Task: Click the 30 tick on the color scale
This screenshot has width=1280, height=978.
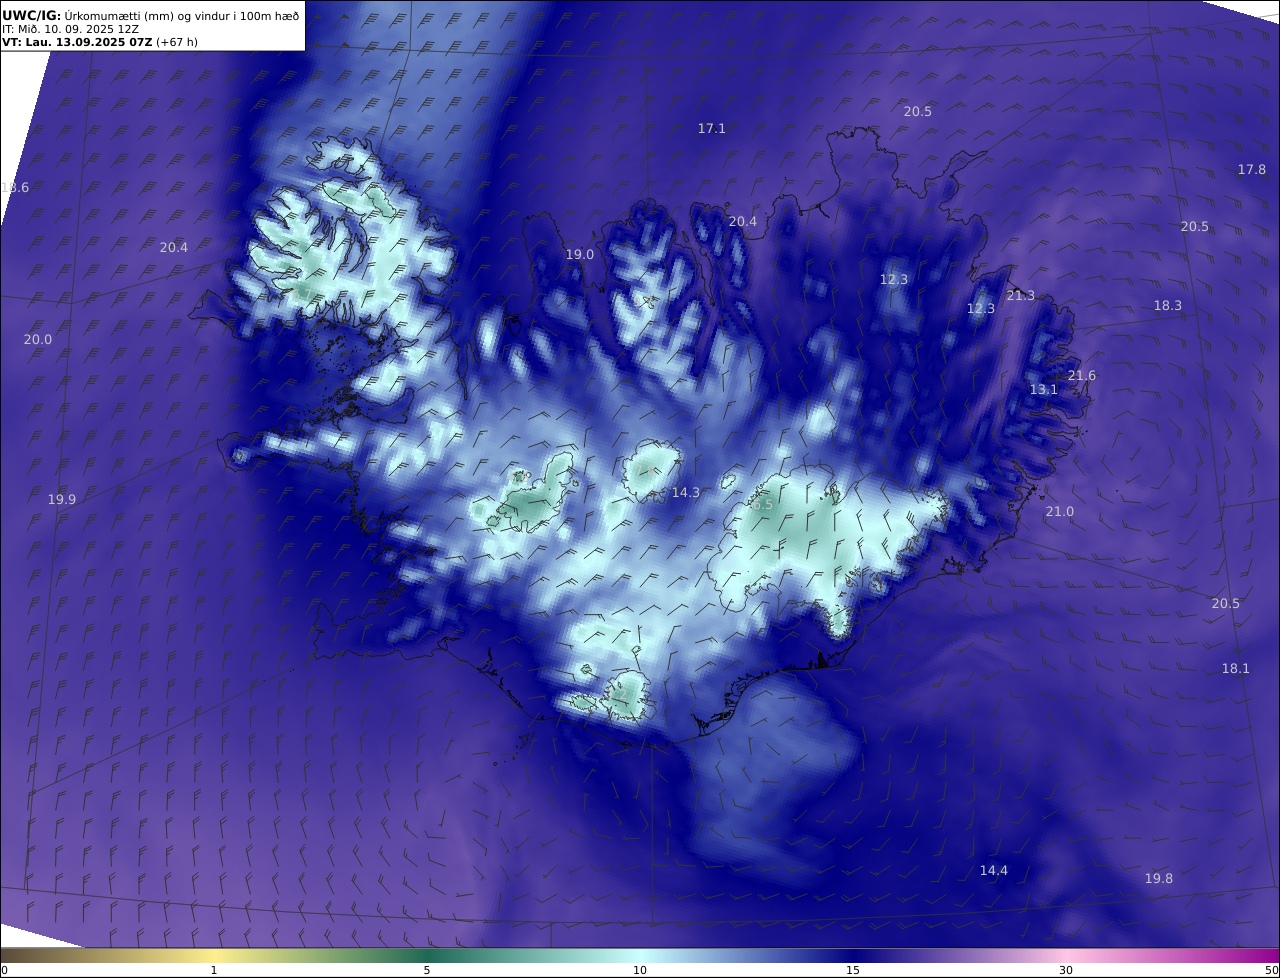Action: [1066, 970]
